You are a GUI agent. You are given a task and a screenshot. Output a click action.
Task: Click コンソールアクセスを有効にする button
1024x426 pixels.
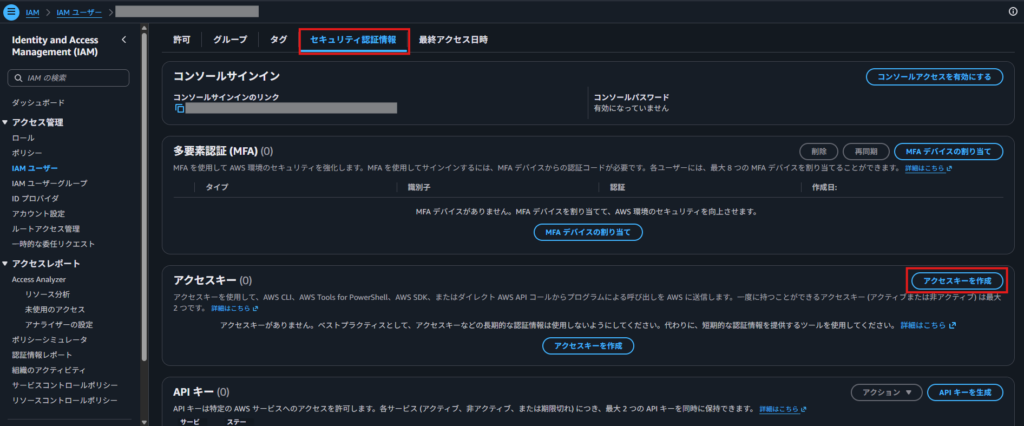pos(935,77)
